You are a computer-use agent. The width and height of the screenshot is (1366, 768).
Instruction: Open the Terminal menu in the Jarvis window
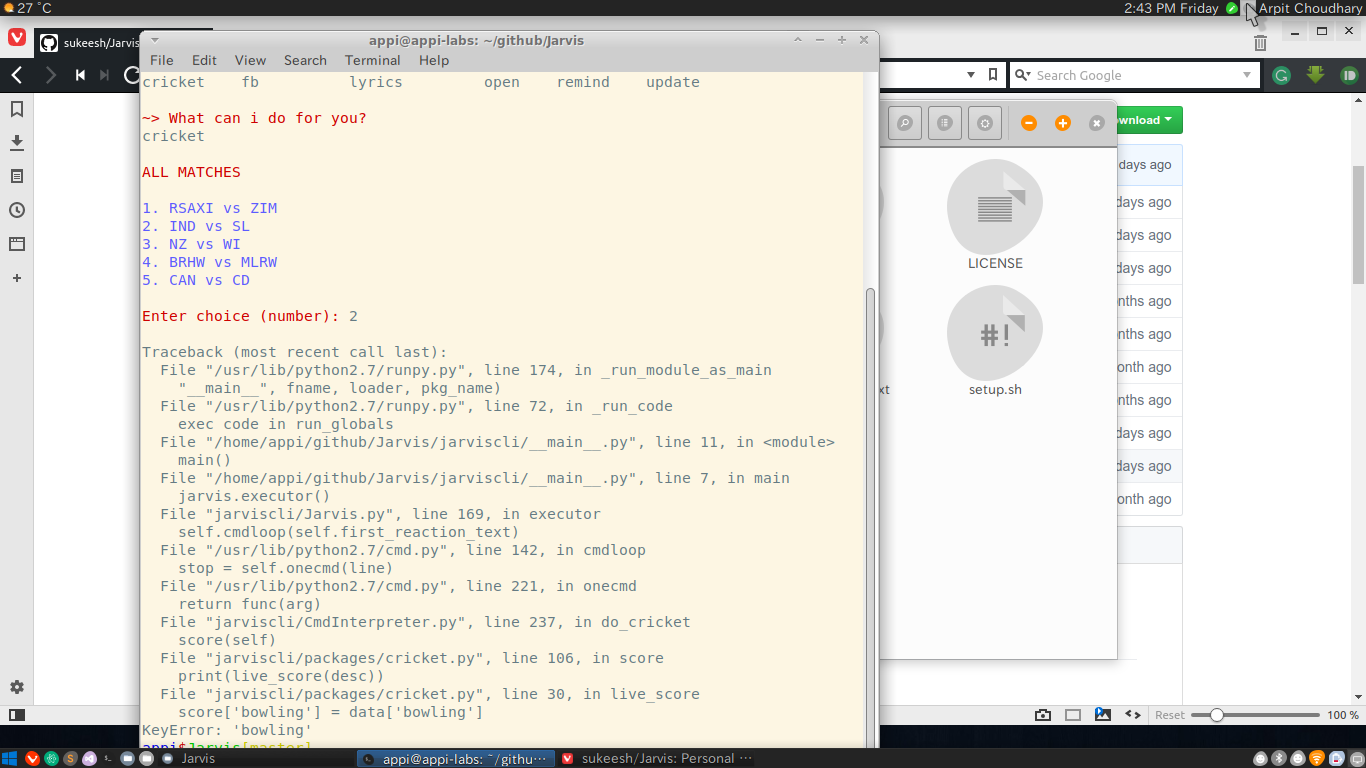pos(372,60)
